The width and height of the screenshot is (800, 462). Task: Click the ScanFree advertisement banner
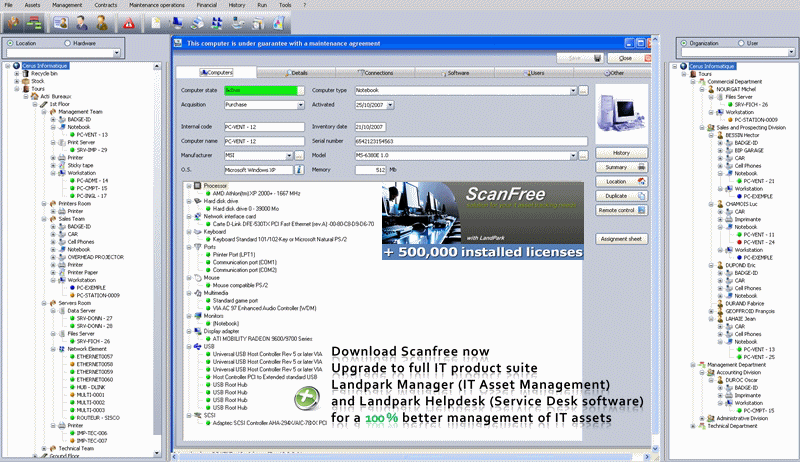coord(483,221)
